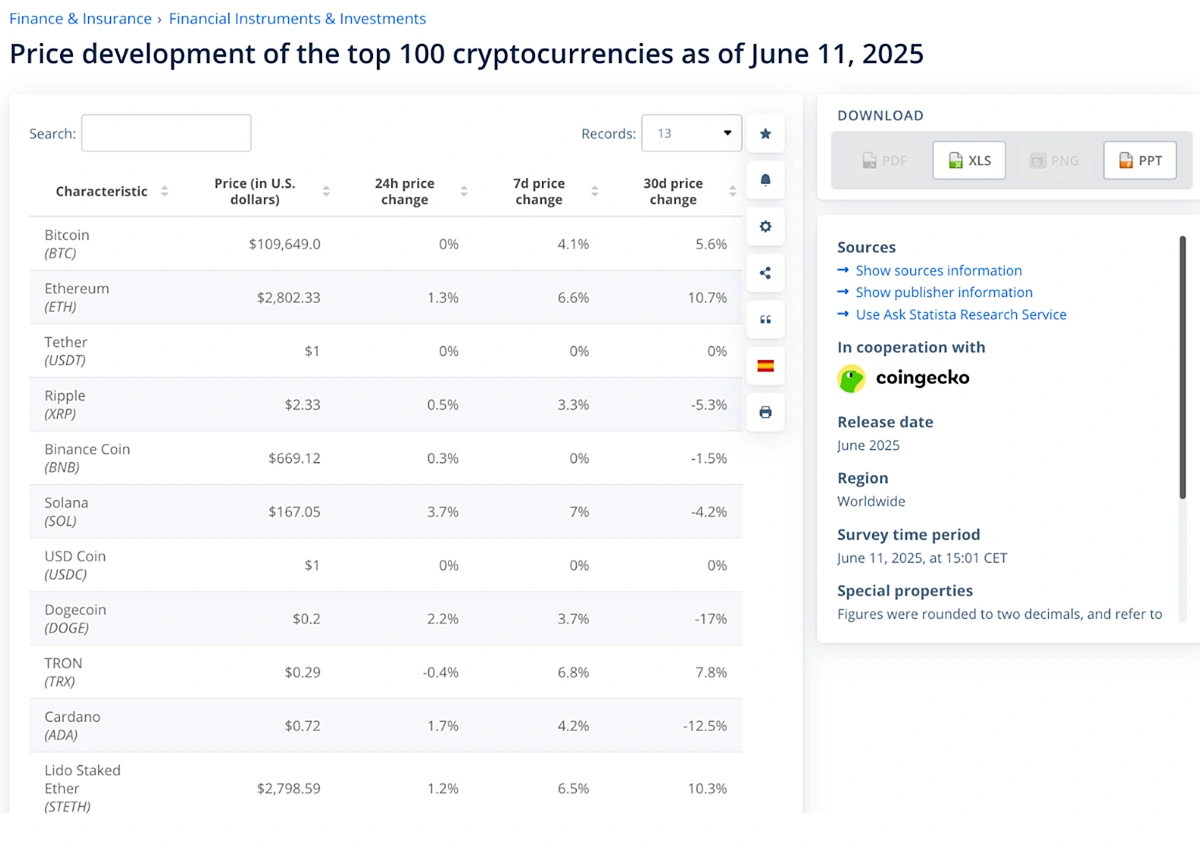Click inside the Search field
1200x852 pixels.
[x=166, y=132]
